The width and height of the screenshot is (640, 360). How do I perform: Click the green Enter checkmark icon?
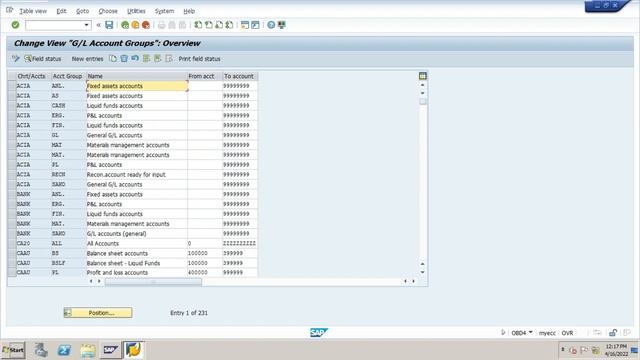coord(15,25)
